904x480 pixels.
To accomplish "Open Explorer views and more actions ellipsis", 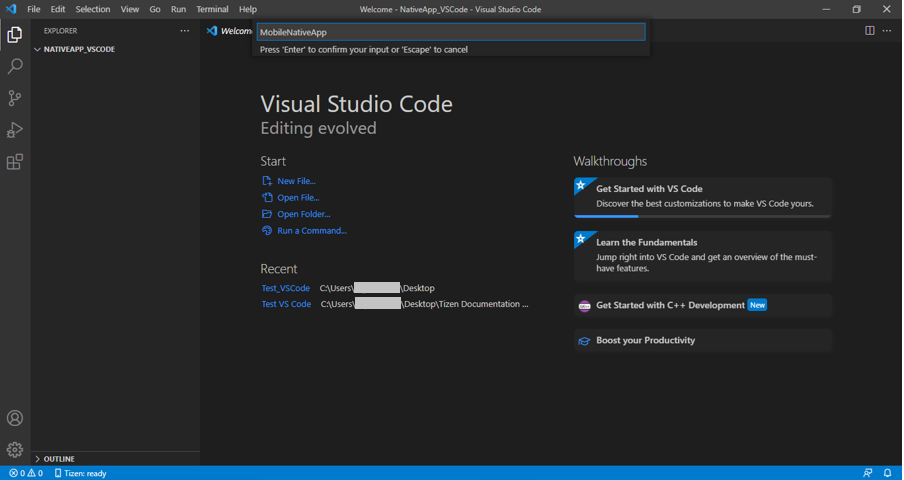I will click(x=184, y=31).
